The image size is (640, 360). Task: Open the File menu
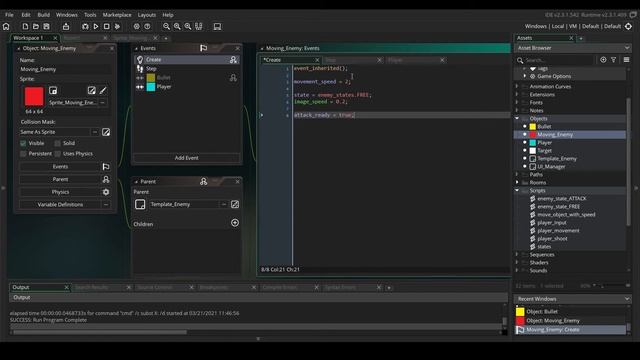(9, 15)
